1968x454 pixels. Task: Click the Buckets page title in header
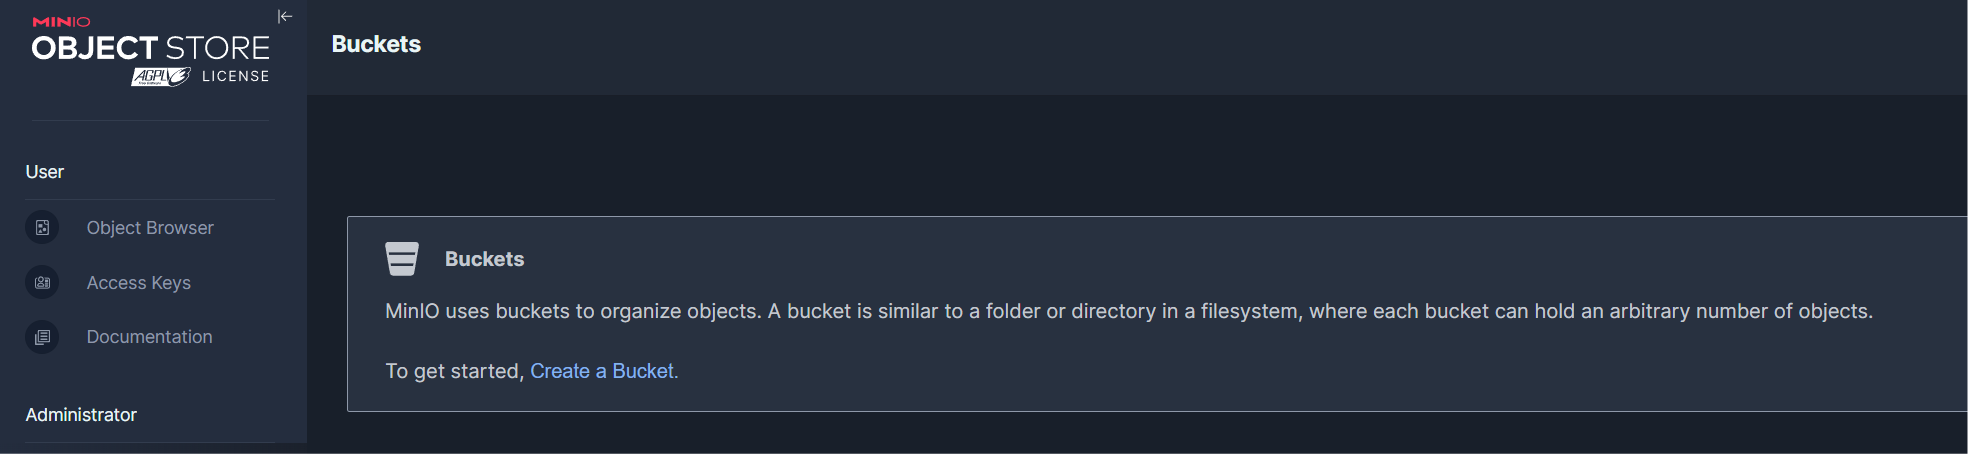pos(376,44)
